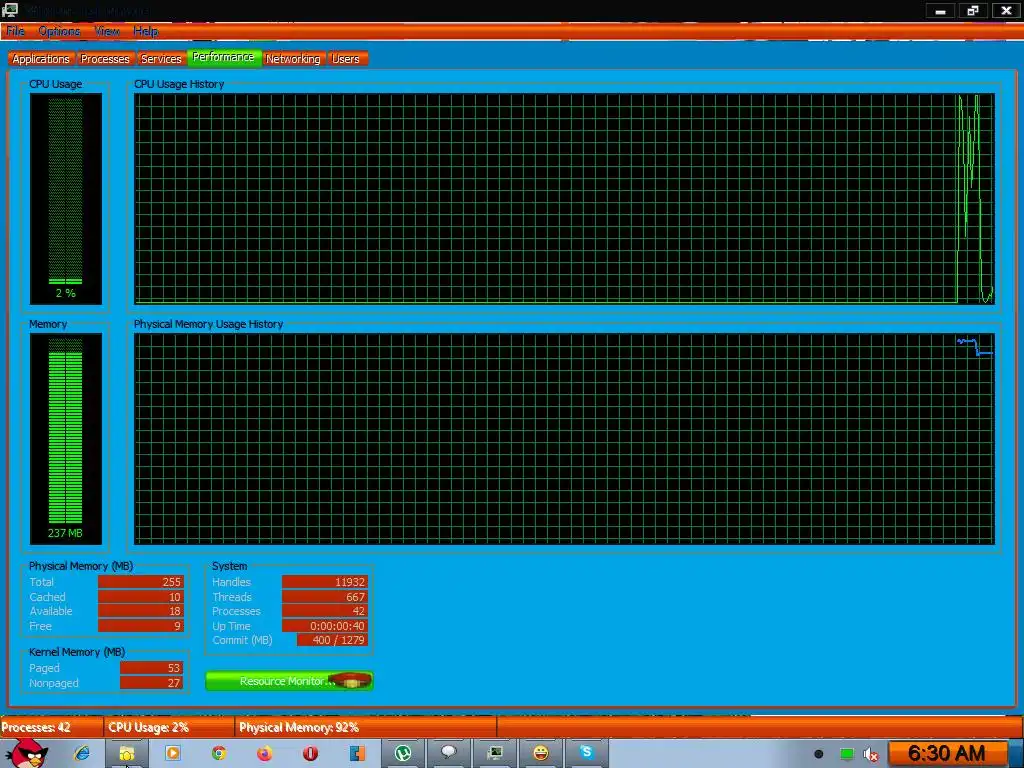Image resolution: width=1024 pixels, height=768 pixels.
Task: Minimize the Task Manager window
Action: pos(940,10)
